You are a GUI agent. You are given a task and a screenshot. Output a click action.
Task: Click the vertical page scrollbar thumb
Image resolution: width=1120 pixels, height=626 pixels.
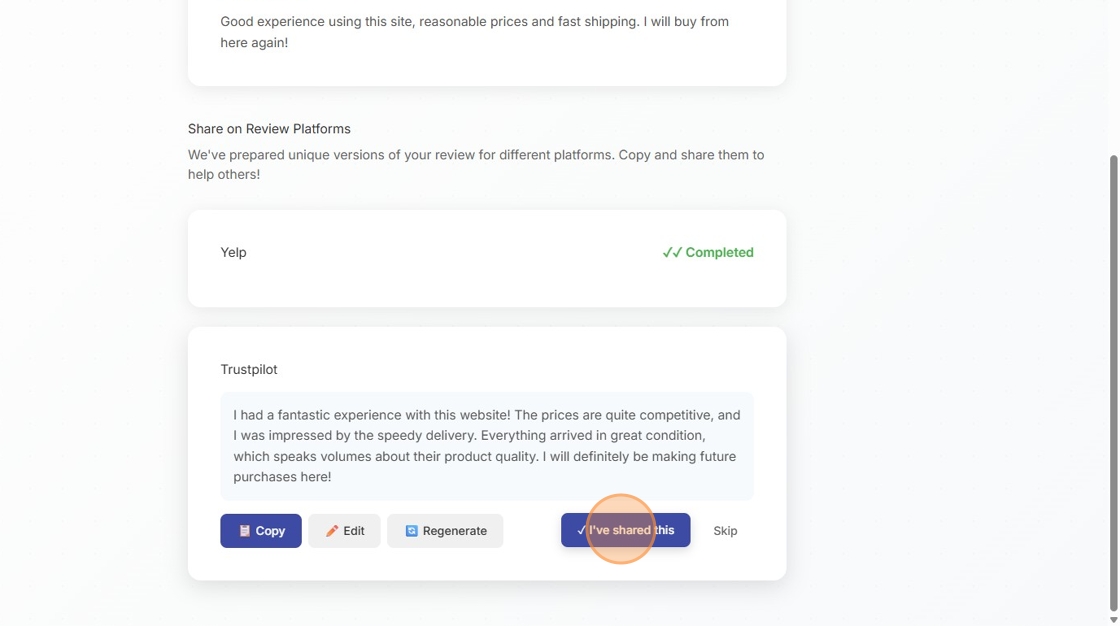point(1114,380)
